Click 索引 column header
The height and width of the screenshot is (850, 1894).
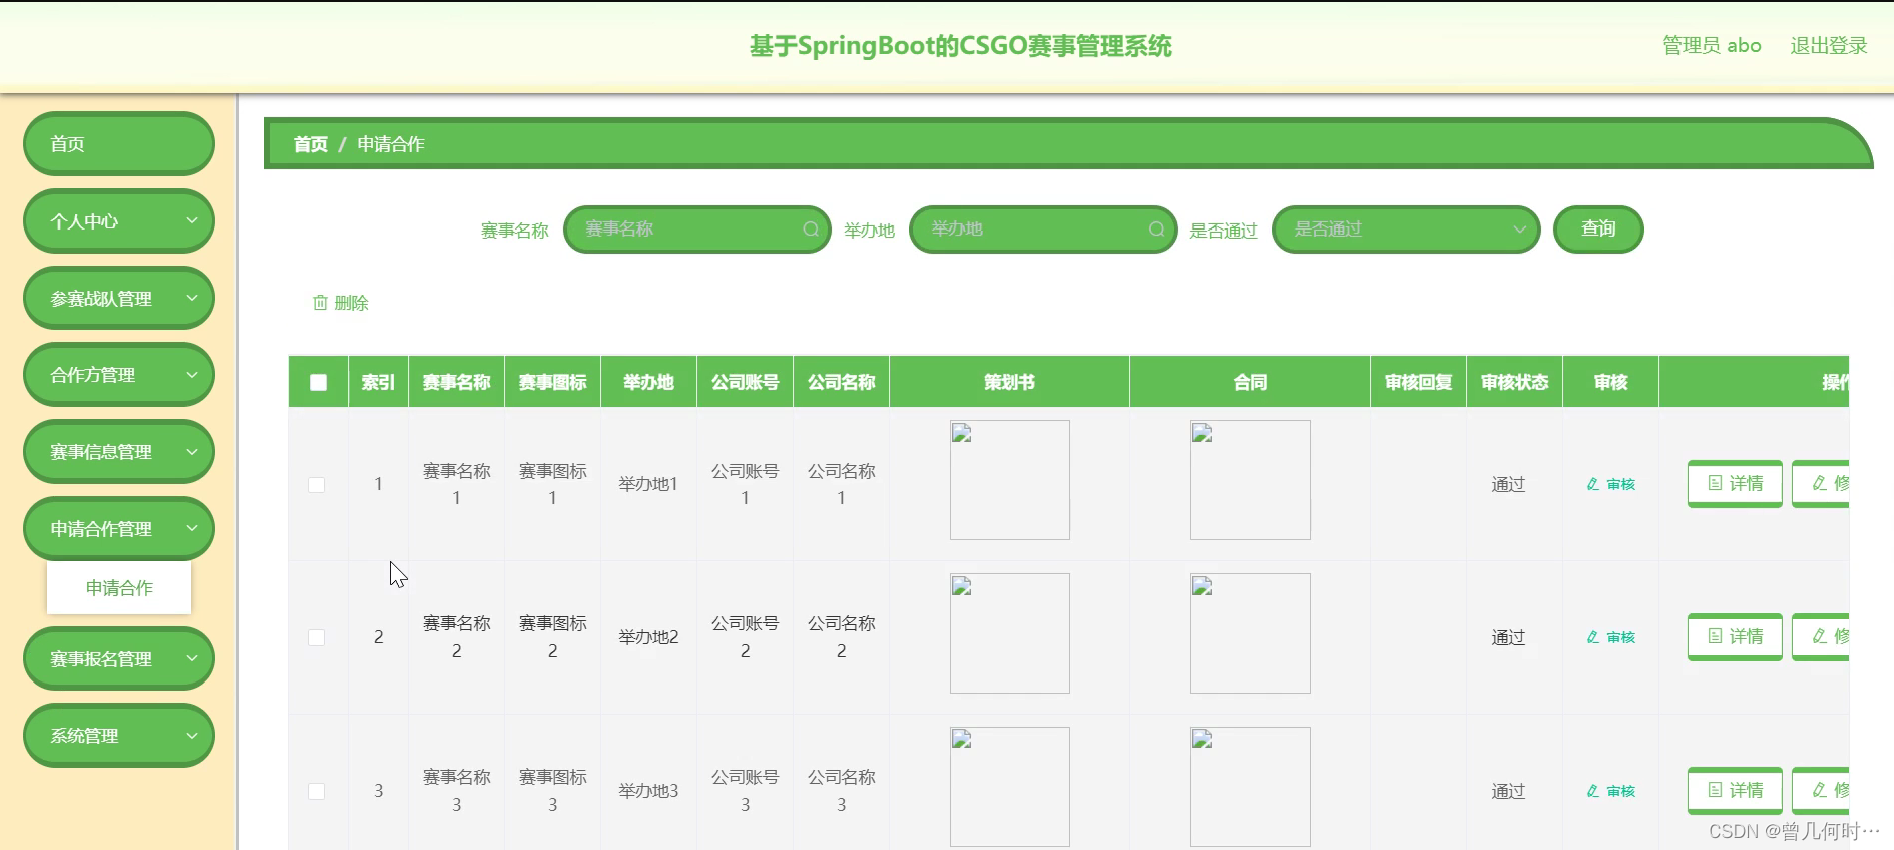point(378,382)
